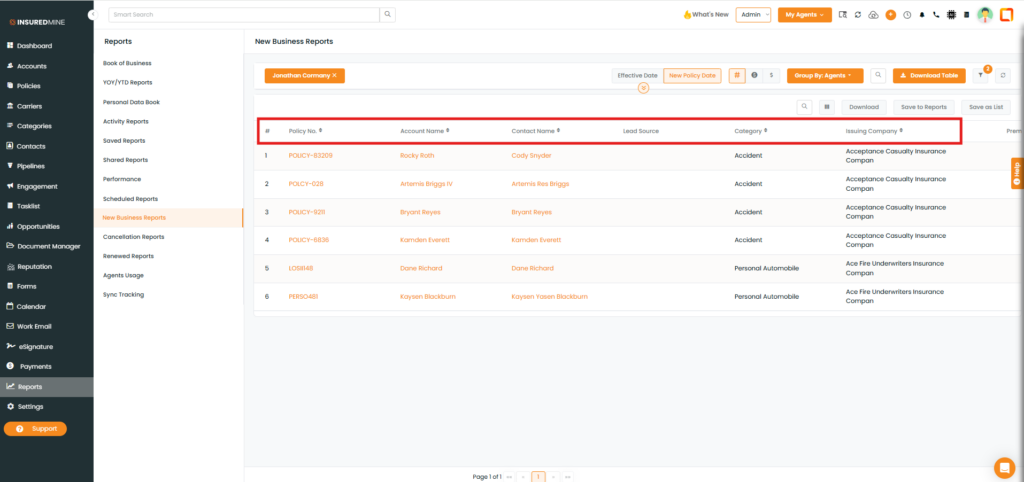Click the Smart Search magnifier button
Screen dimensions: 1024x482
pyautogui.click(x=388, y=15)
